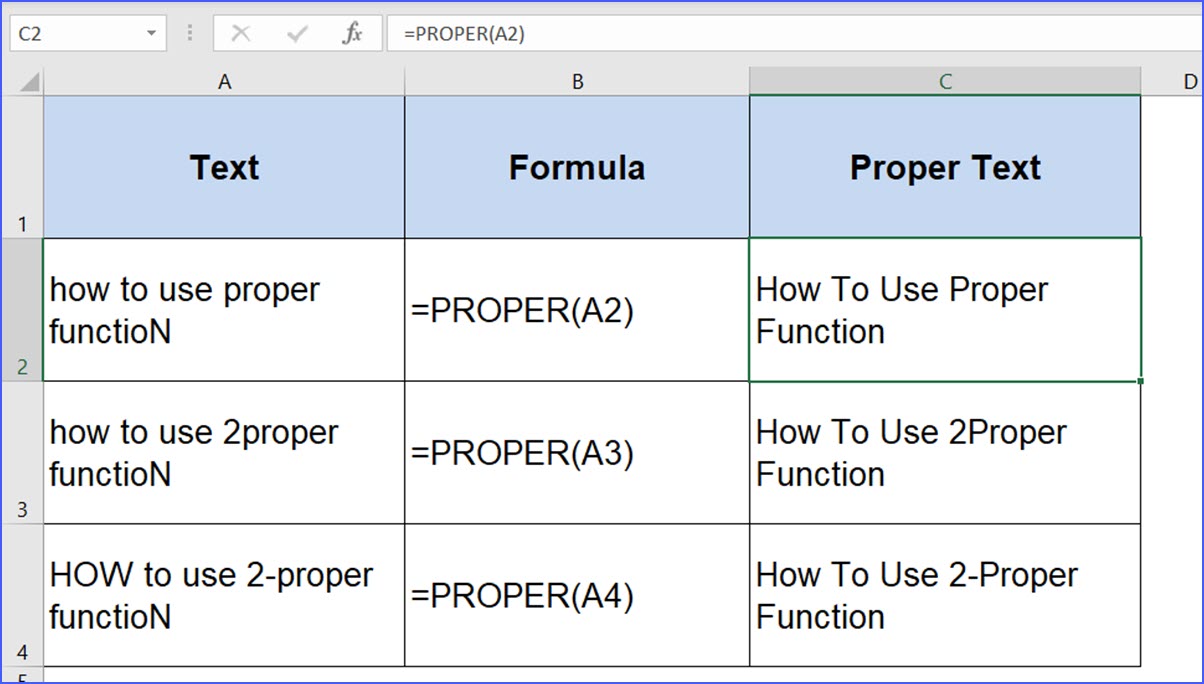Click the Proper Text header cell C1
The width and height of the screenshot is (1204, 684).
(944, 167)
